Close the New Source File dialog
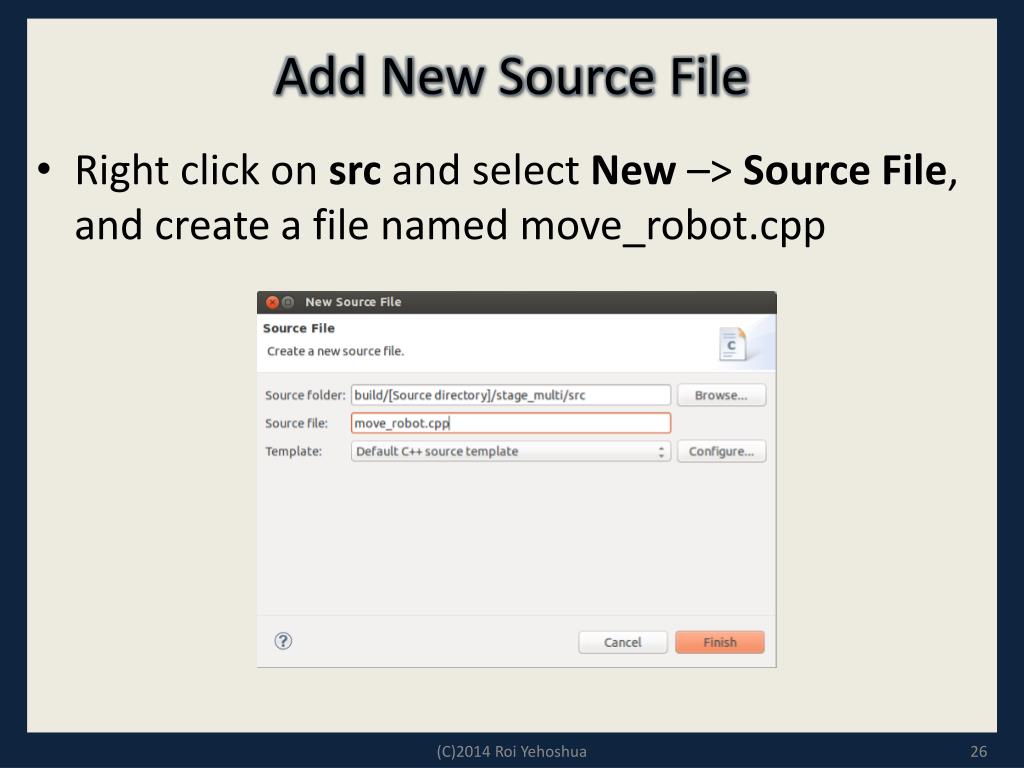The width and height of the screenshot is (1024, 768). [272, 302]
